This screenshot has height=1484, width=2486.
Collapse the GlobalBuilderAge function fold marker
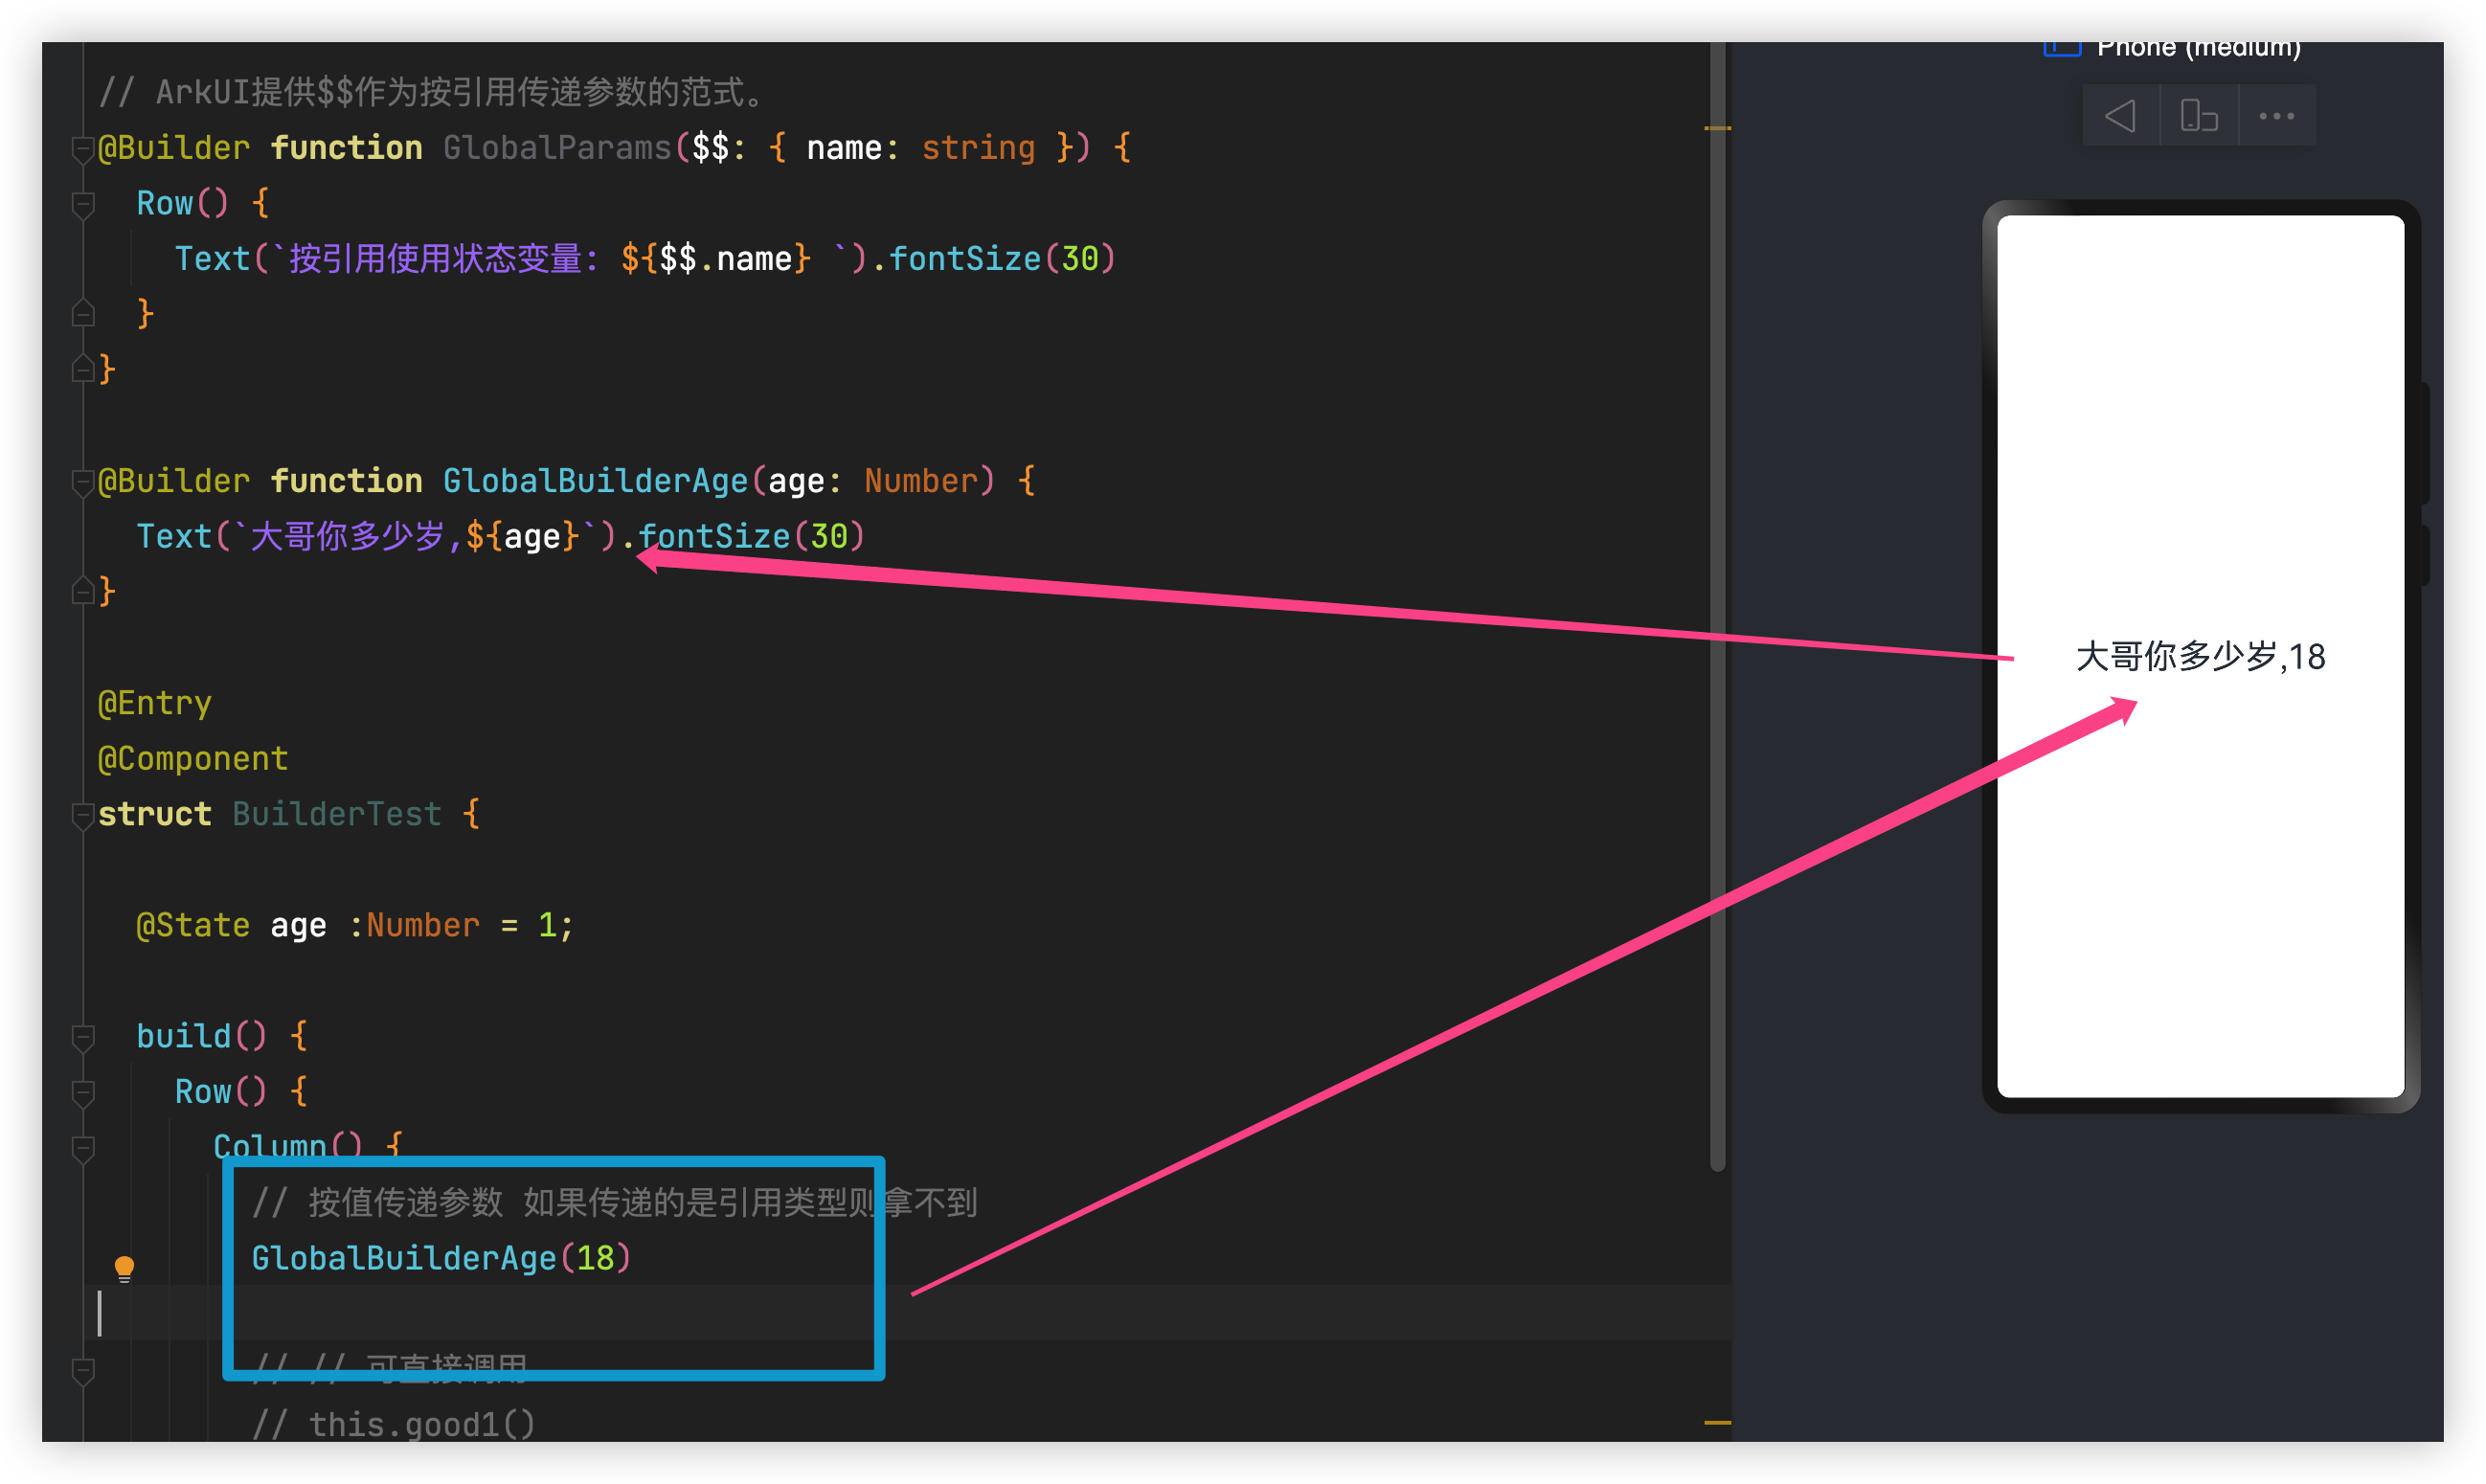pyautogui.click(x=83, y=483)
